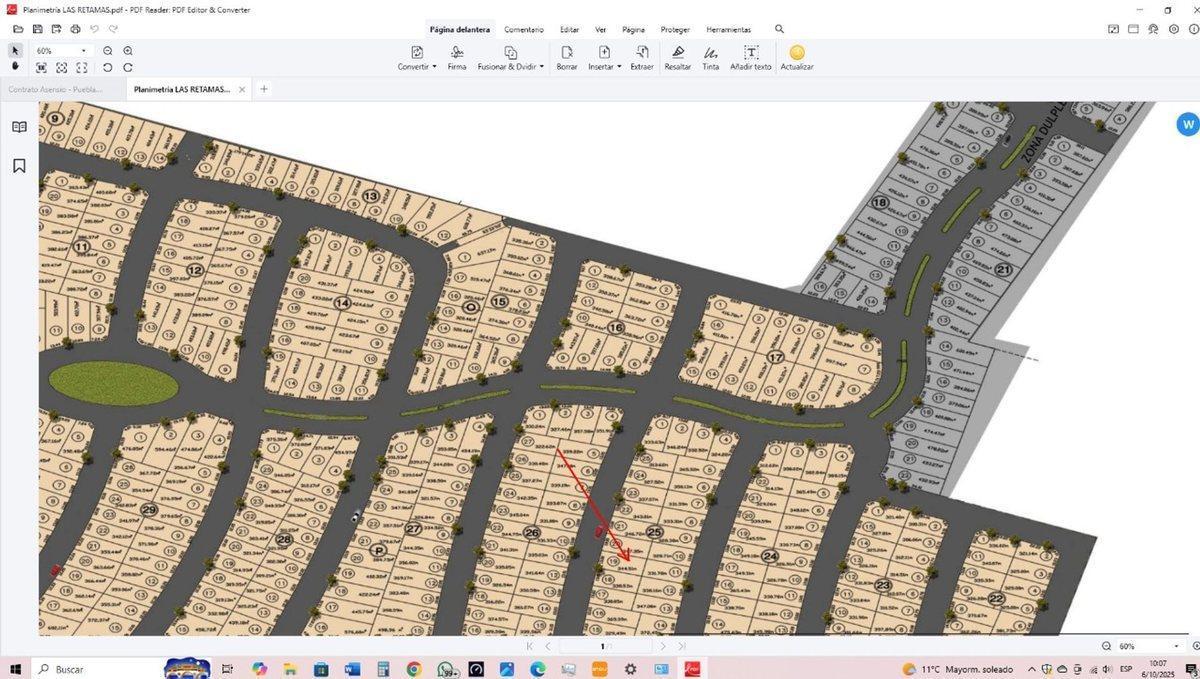This screenshot has width=1200, height=679.
Task: Open the Editar tab
Action: (x=569, y=29)
